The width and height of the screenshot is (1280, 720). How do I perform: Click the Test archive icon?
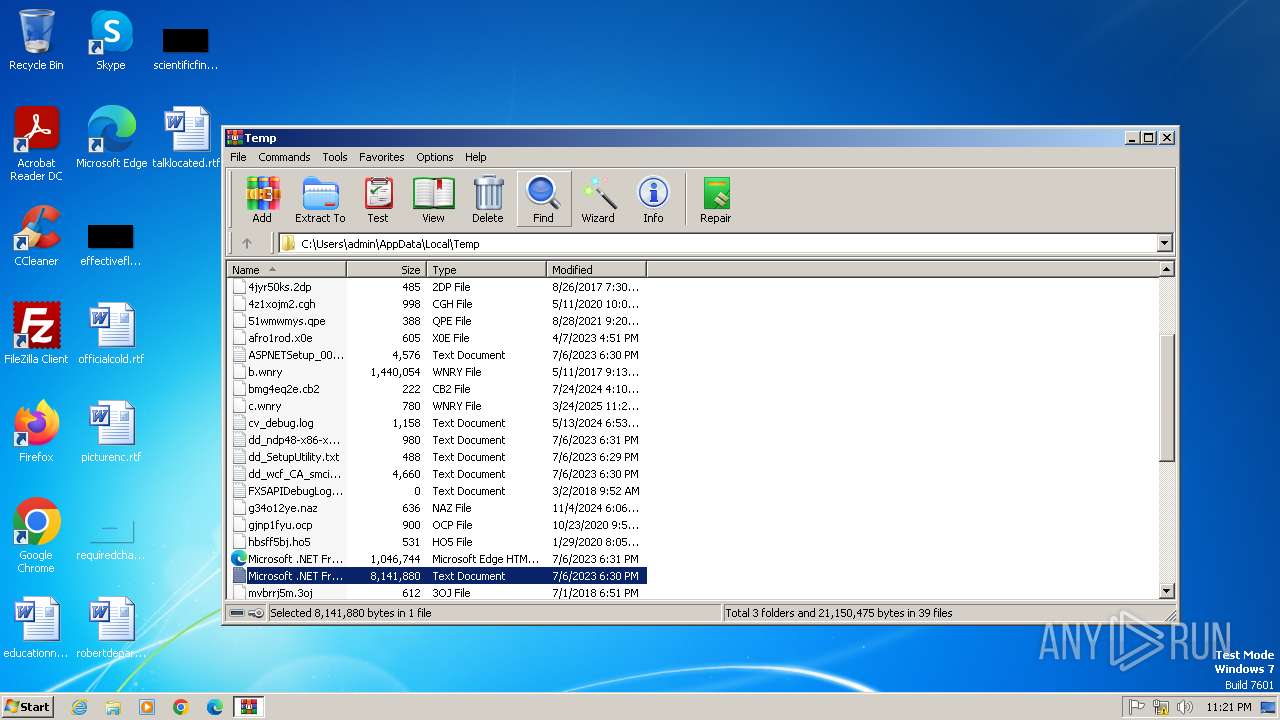(378, 199)
